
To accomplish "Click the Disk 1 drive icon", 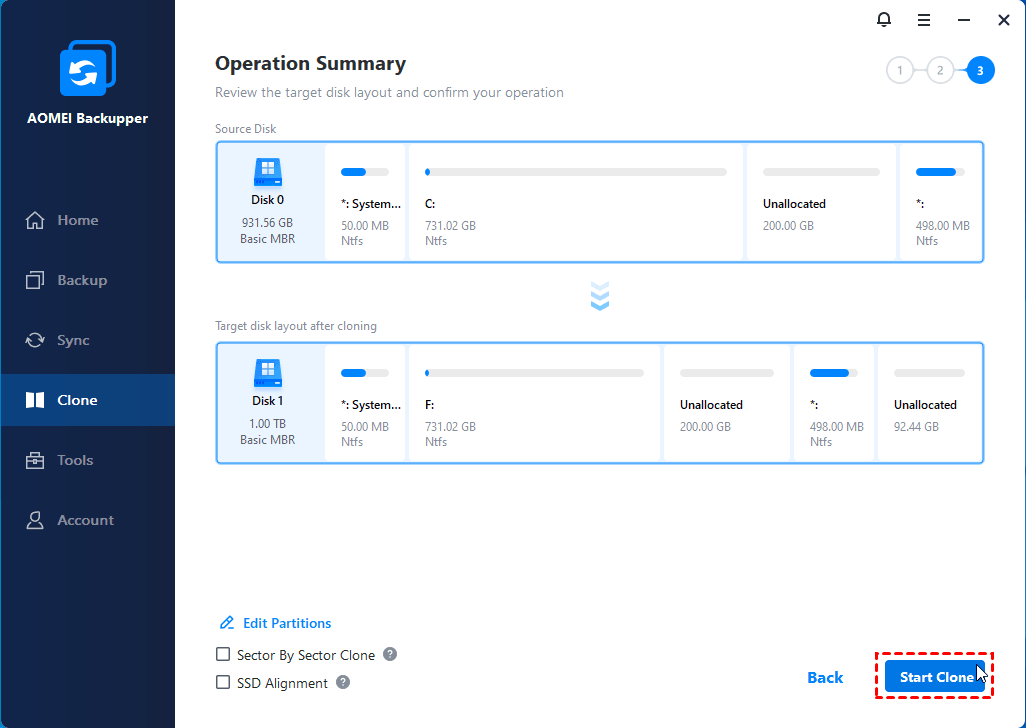I will (268, 373).
